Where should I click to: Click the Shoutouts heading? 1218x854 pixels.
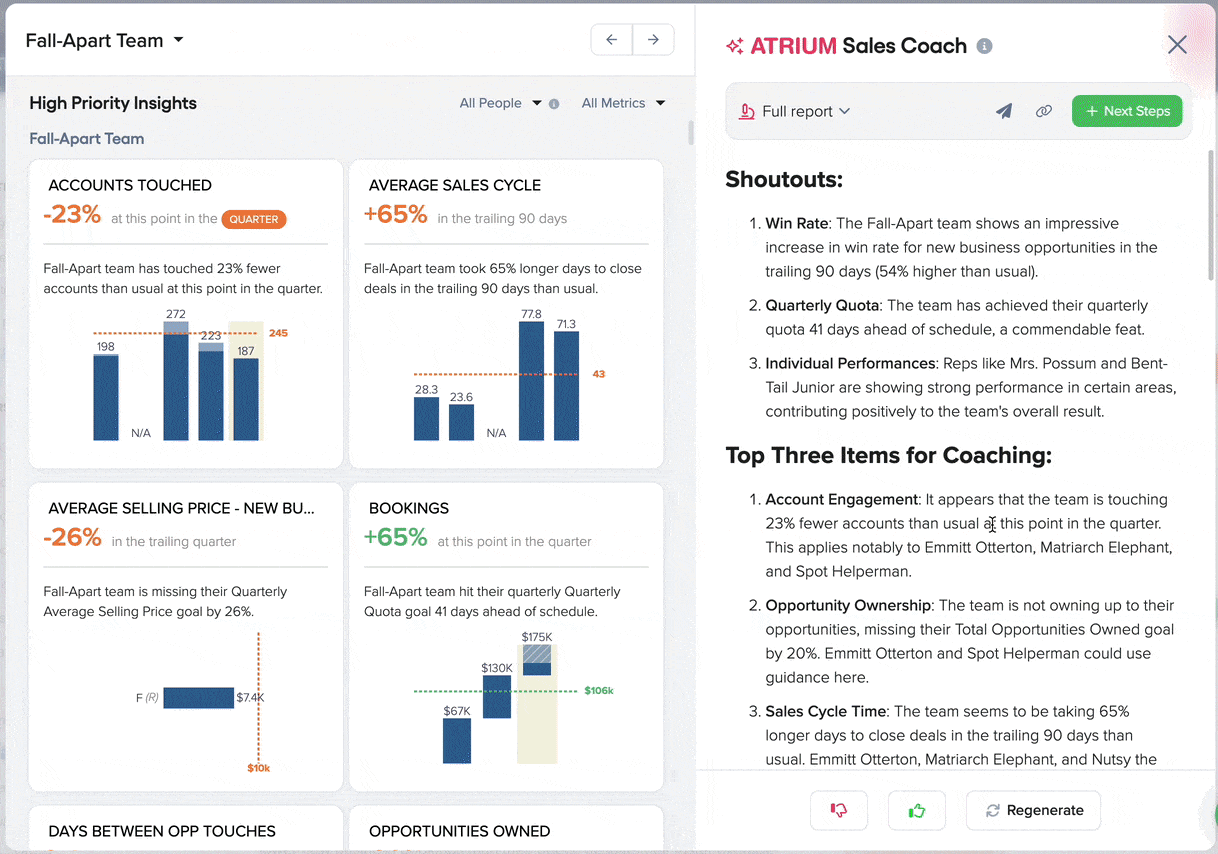[784, 180]
